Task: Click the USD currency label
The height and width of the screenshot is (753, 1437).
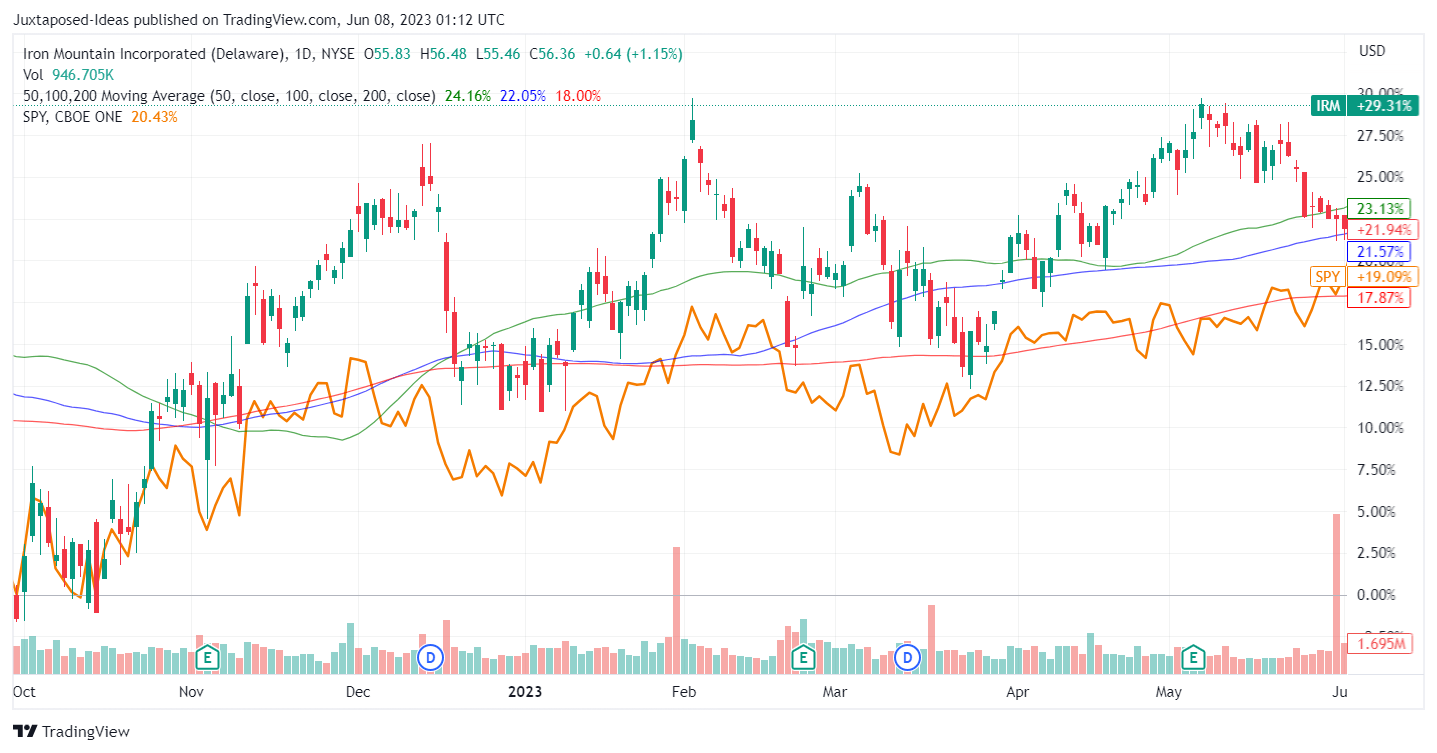Action: (1373, 51)
